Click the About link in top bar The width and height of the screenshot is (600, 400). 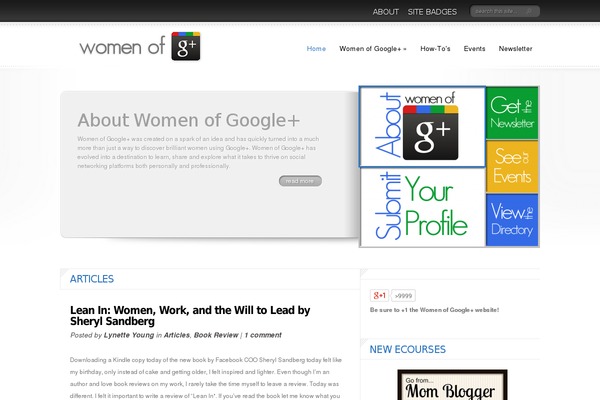pyautogui.click(x=386, y=12)
